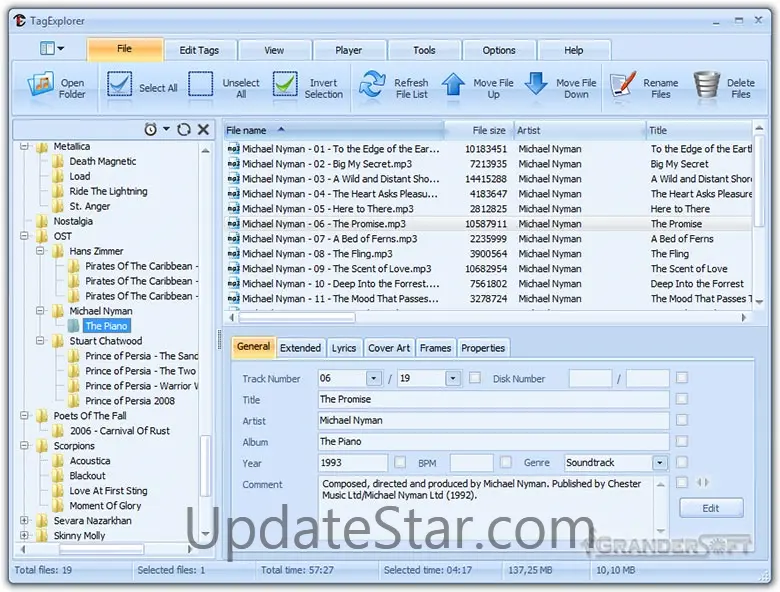Viewport: 780px width, 592px height.
Task: Expand the Skinny Molly folder node
Action: point(24,535)
